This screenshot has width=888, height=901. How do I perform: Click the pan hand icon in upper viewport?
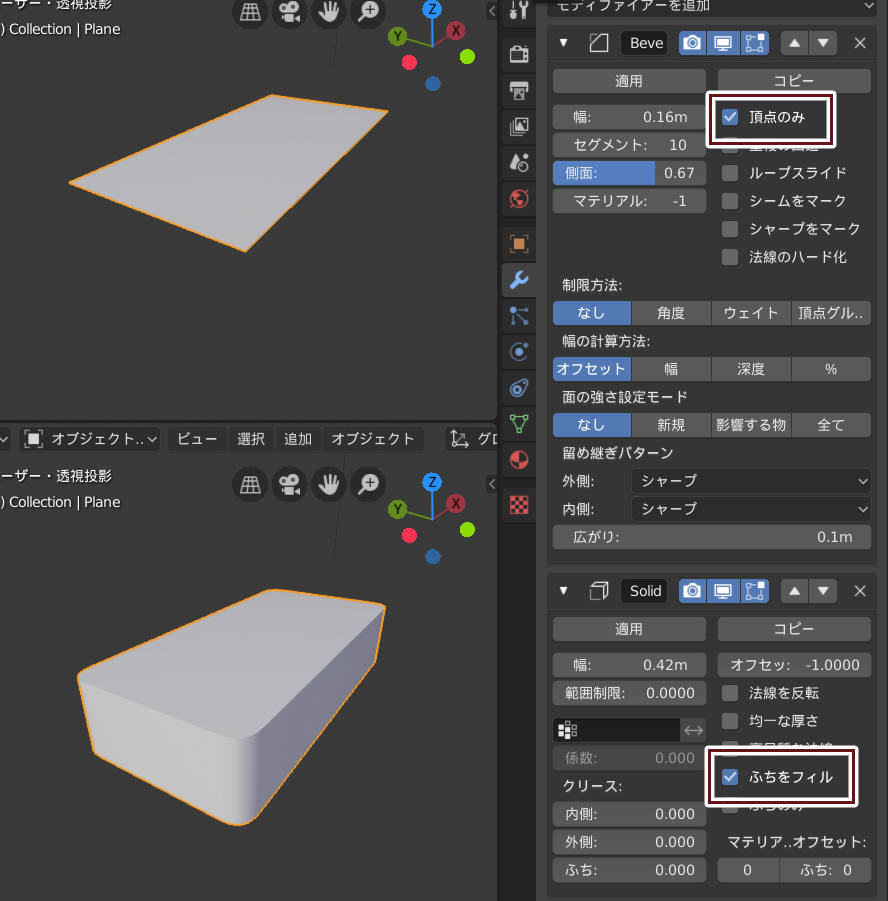tap(329, 11)
